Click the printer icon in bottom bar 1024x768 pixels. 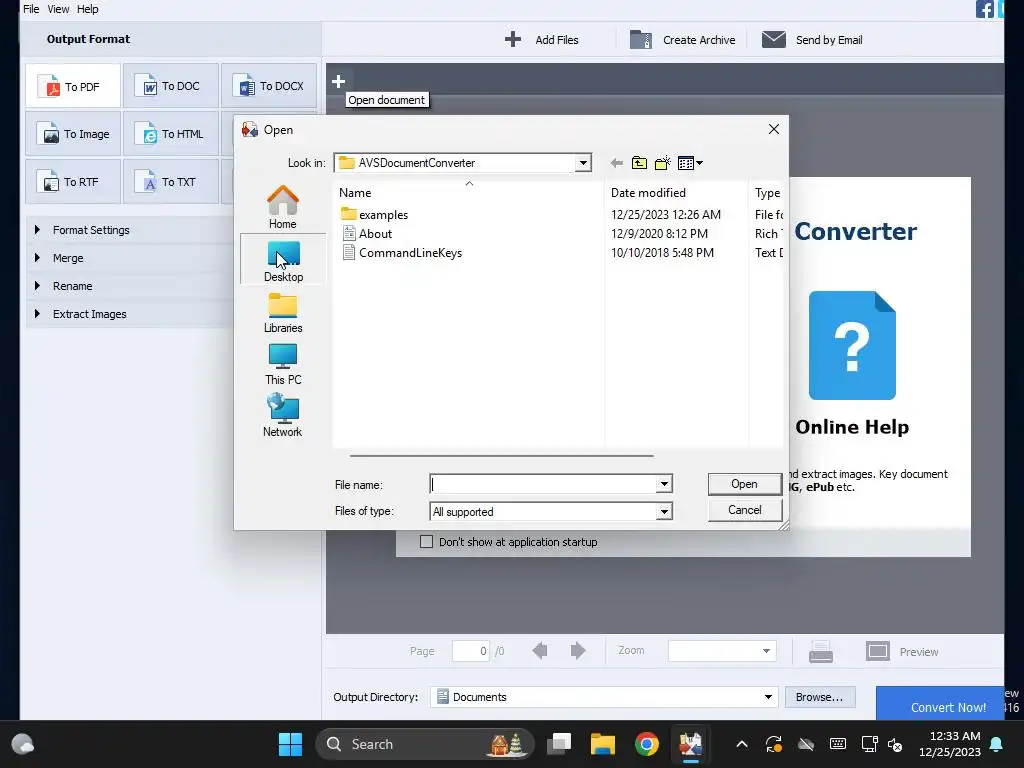(x=821, y=651)
